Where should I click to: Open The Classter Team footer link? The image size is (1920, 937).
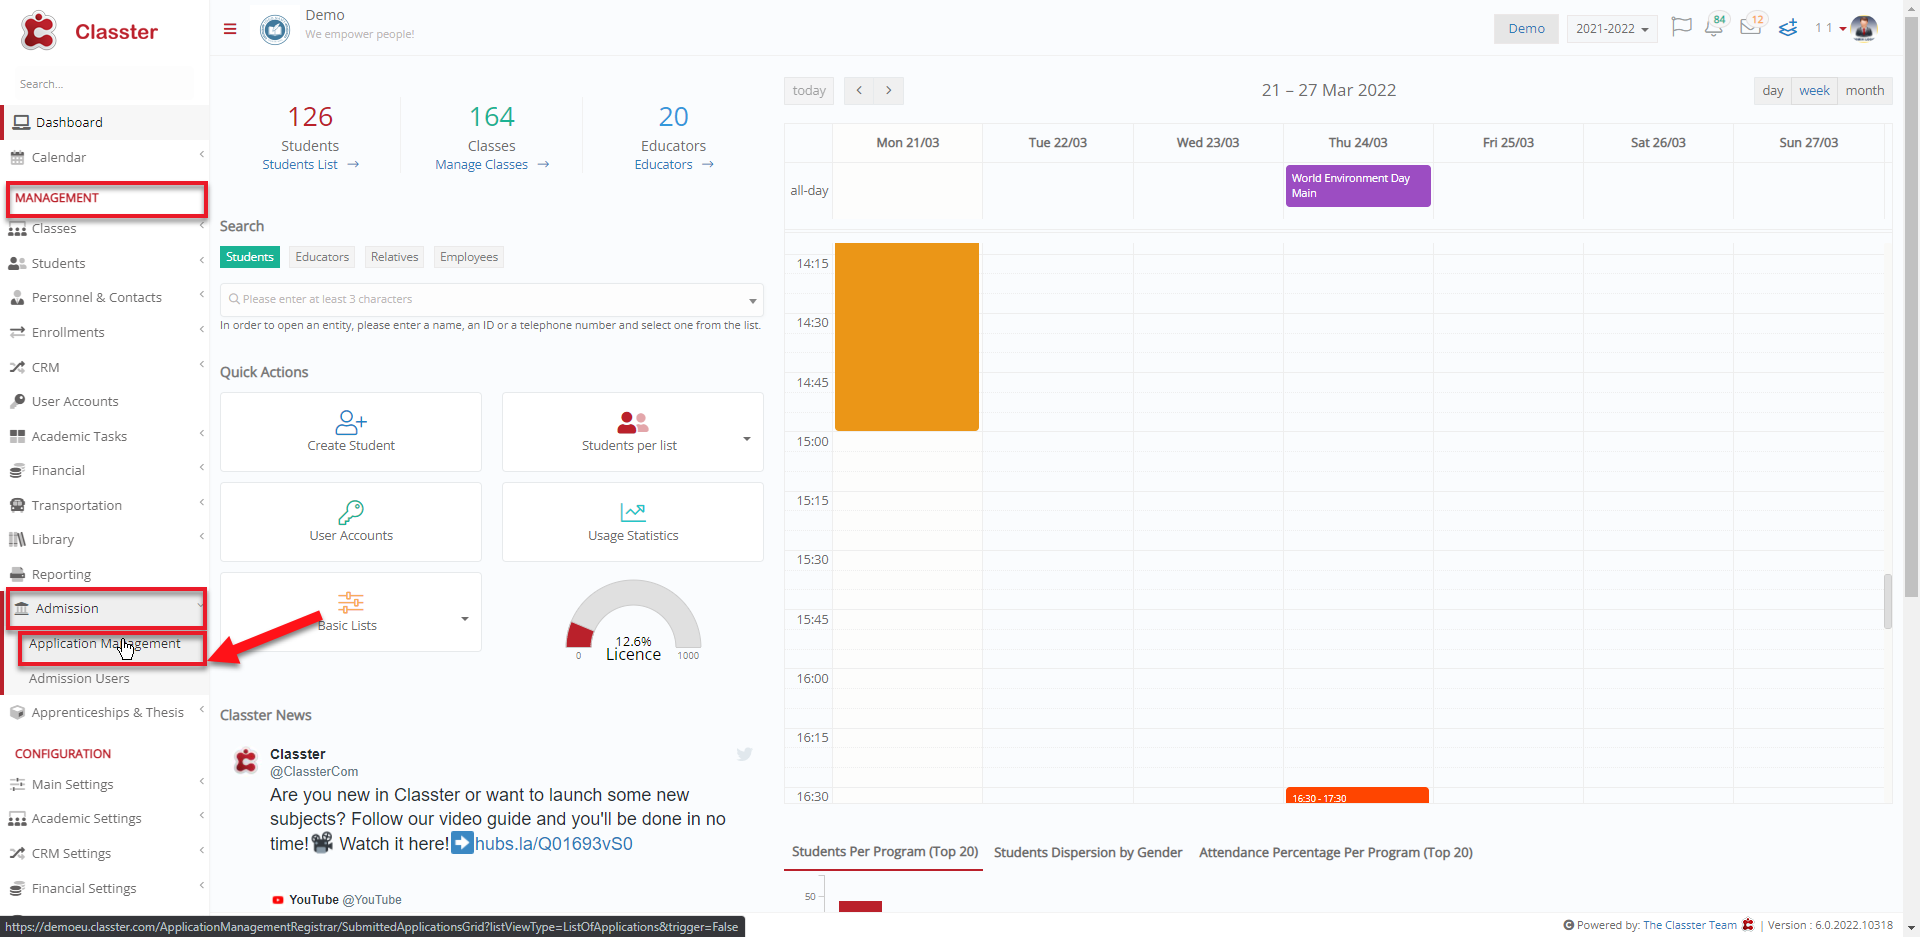pyautogui.click(x=1690, y=925)
